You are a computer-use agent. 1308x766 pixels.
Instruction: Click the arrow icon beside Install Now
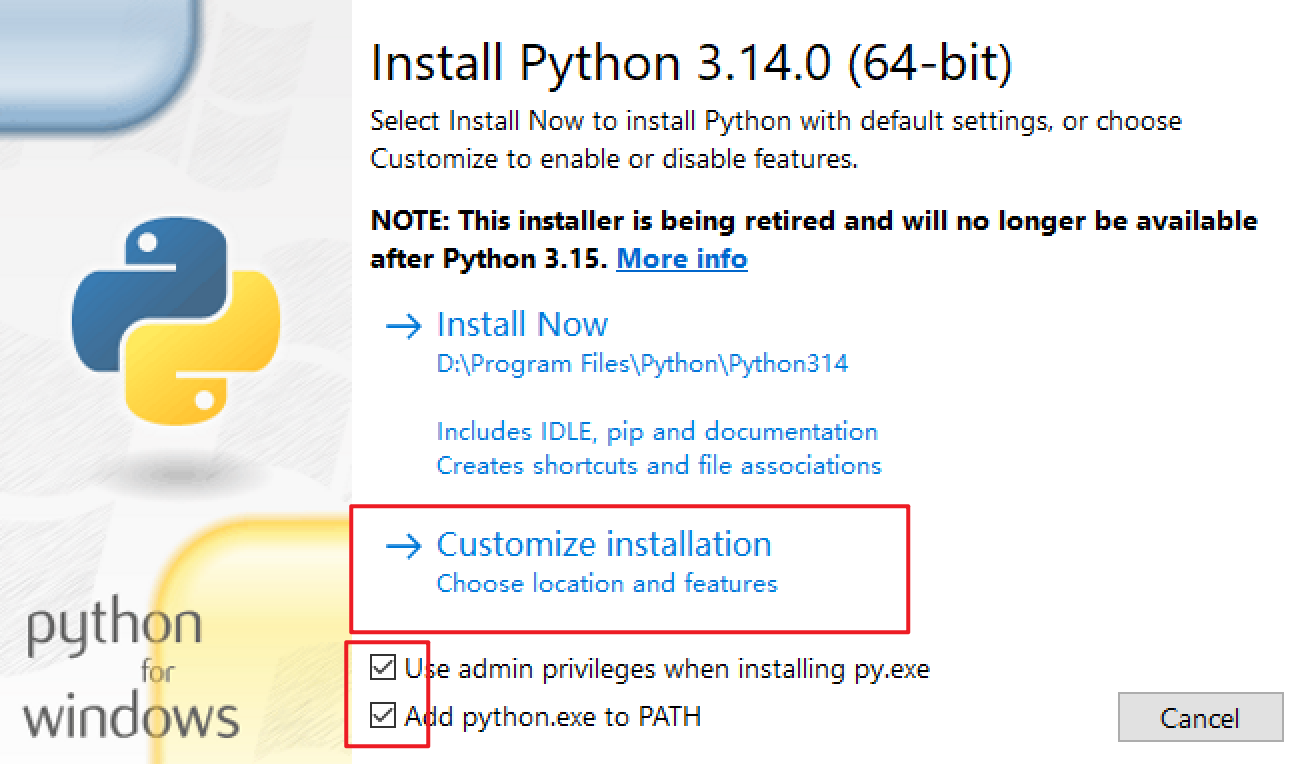coord(404,326)
